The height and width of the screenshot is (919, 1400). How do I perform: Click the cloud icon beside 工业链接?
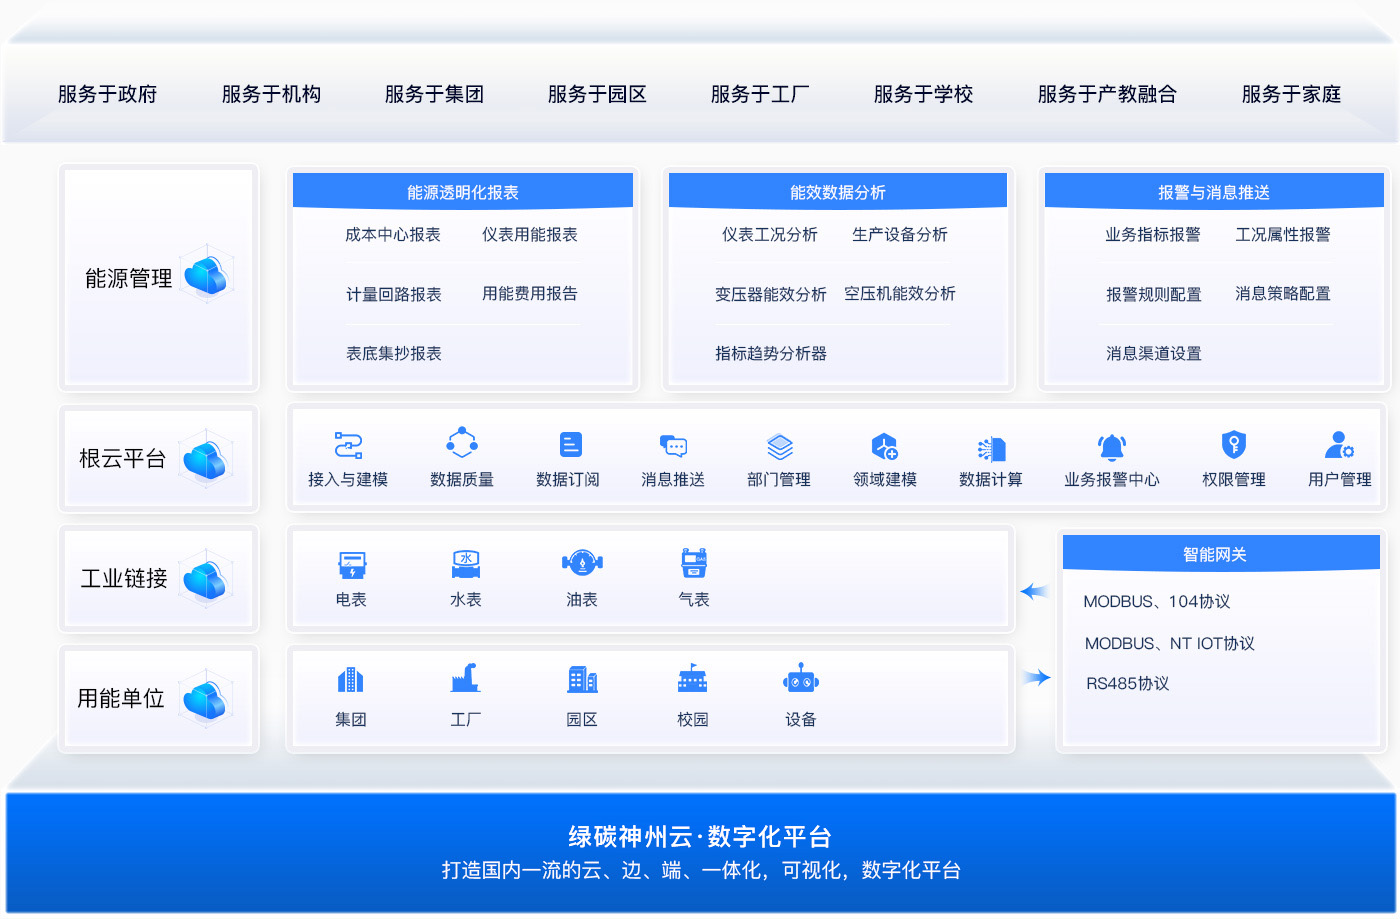(x=207, y=578)
